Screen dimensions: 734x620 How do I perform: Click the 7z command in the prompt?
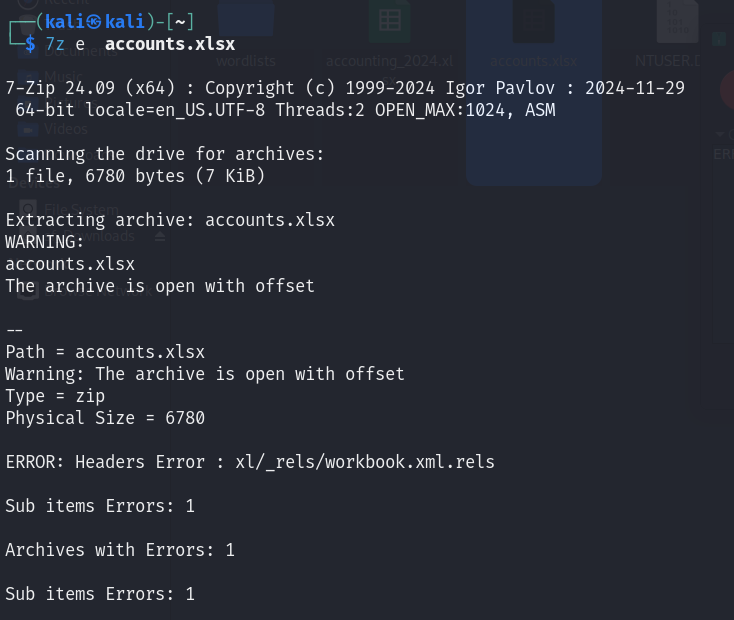(55, 44)
